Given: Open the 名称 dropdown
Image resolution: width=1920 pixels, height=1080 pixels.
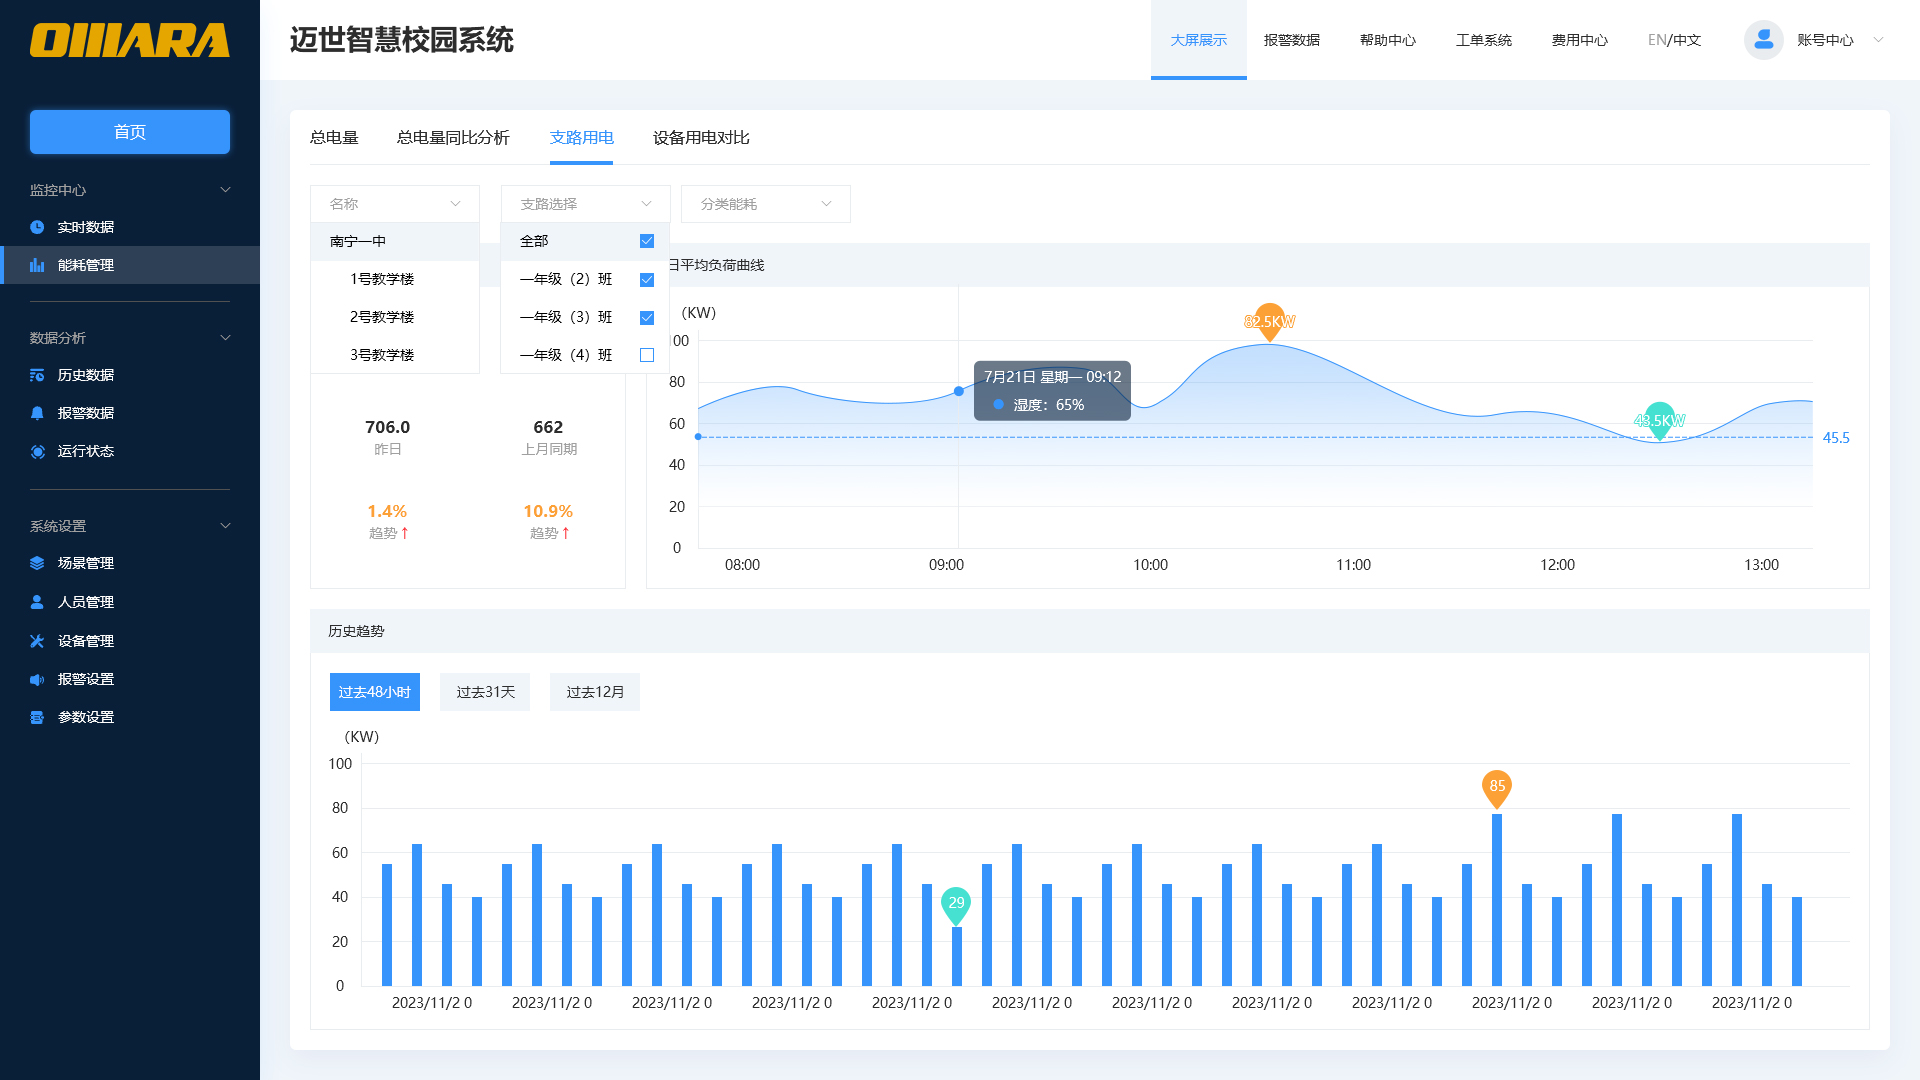Looking at the screenshot, I should (395, 204).
